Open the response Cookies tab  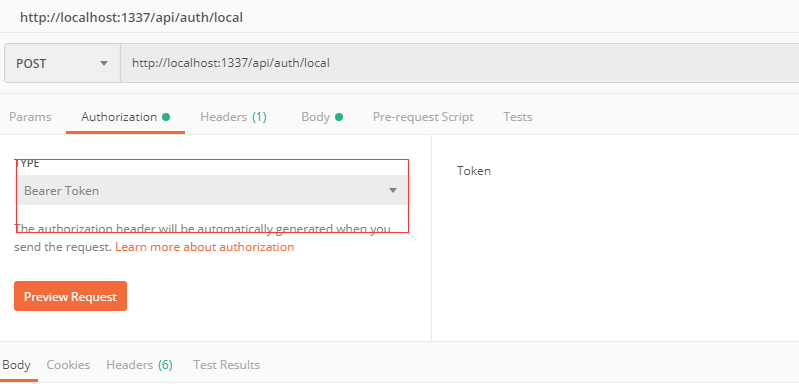point(68,365)
